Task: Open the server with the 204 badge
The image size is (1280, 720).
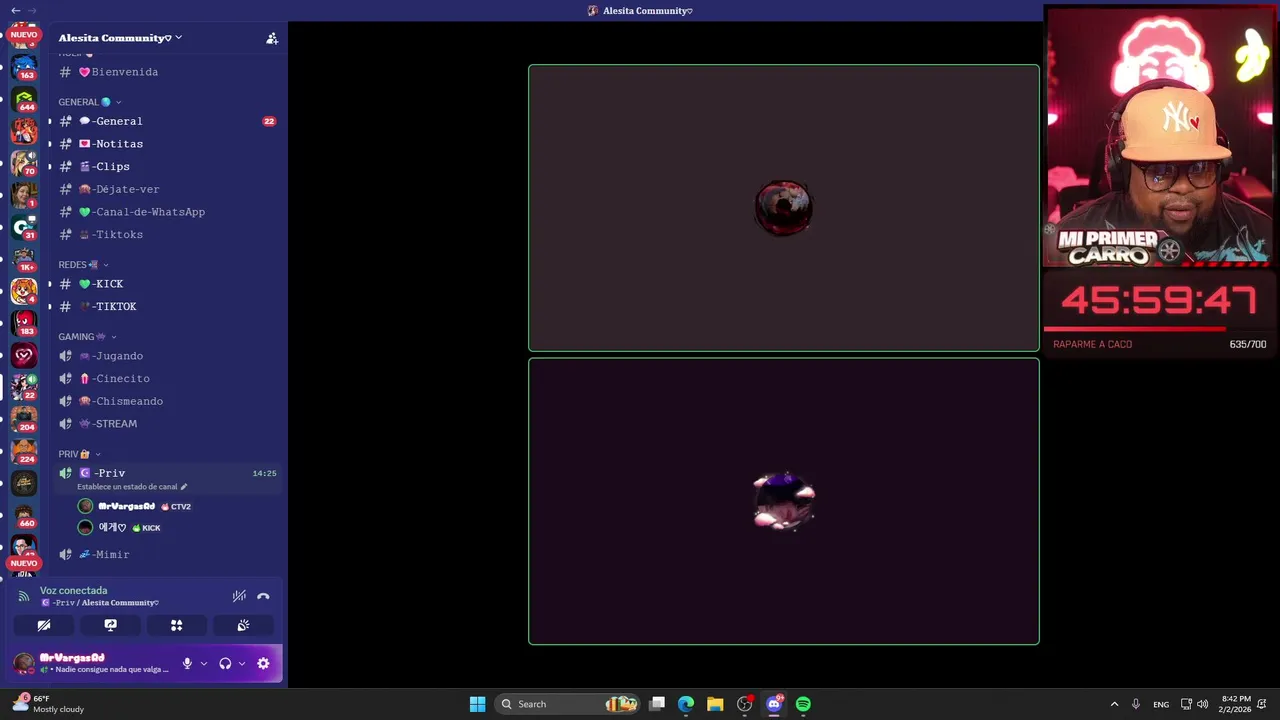Action: click(x=24, y=419)
